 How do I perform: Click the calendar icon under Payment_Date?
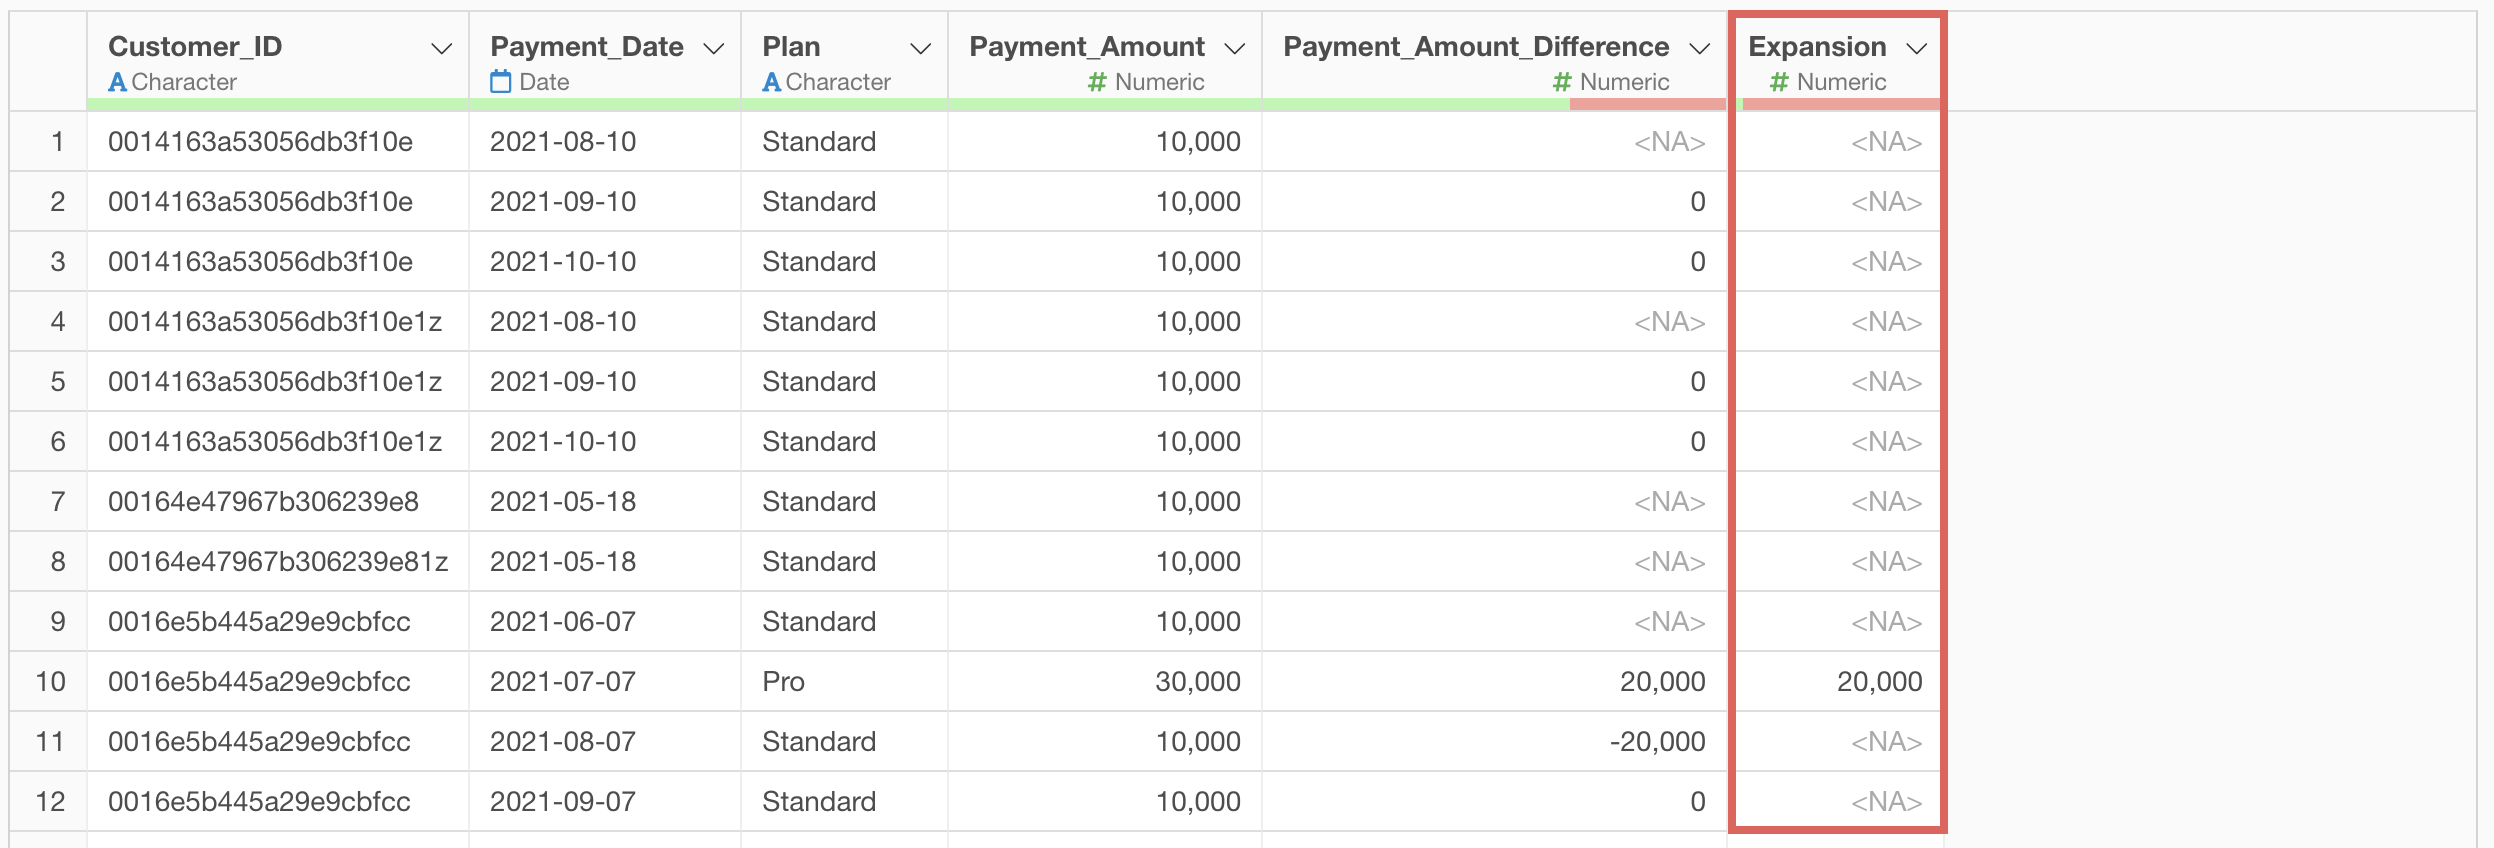501,82
